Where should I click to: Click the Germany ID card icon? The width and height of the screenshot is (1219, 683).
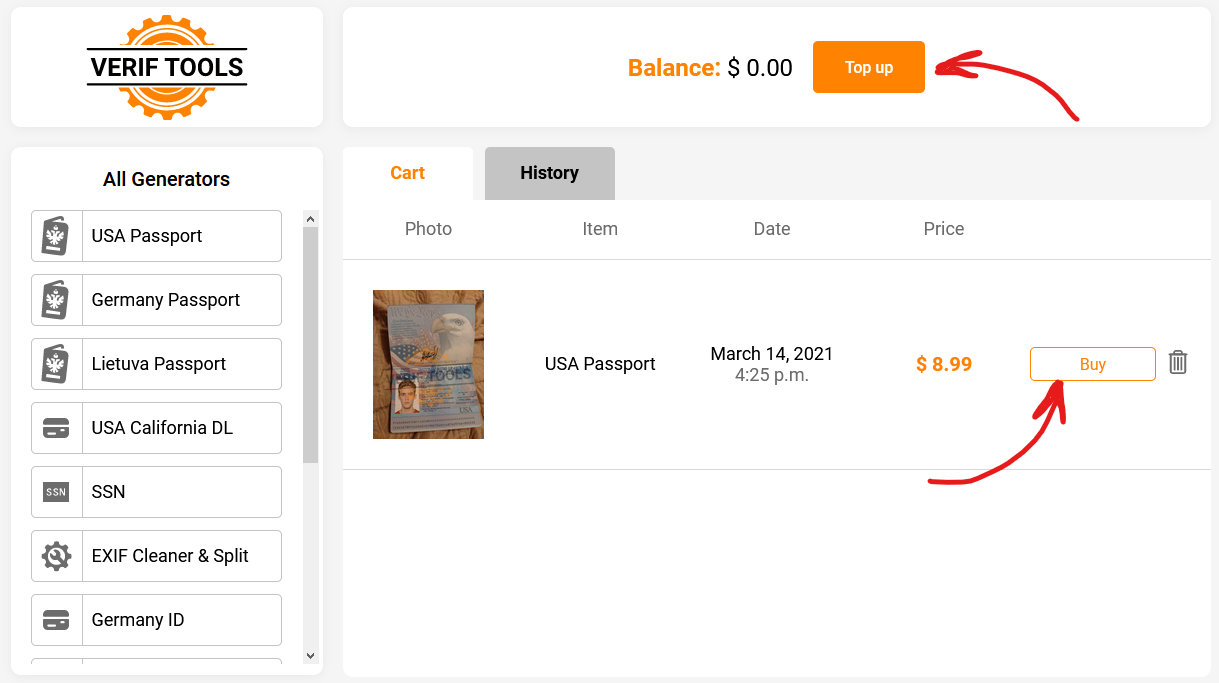pyautogui.click(x=56, y=620)
